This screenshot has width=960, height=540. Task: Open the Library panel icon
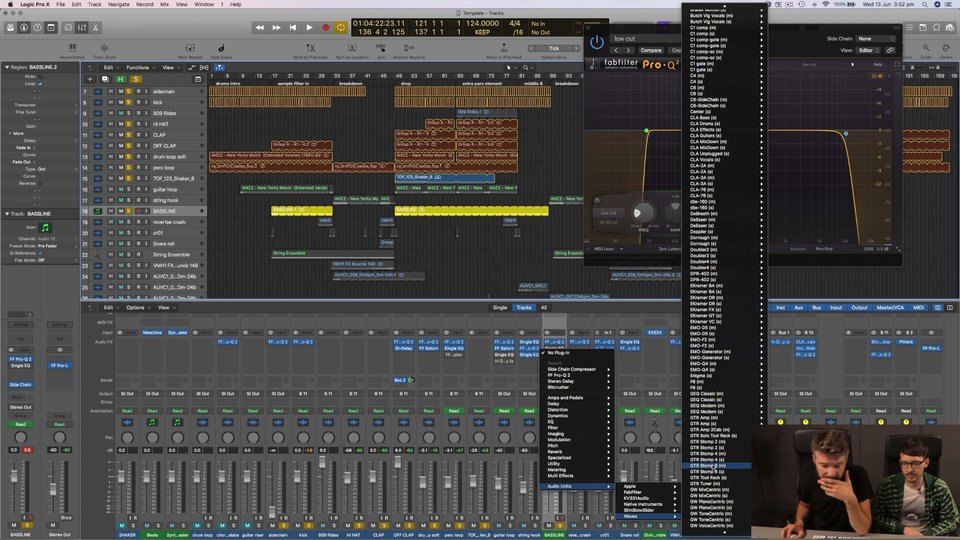point(10,28)
